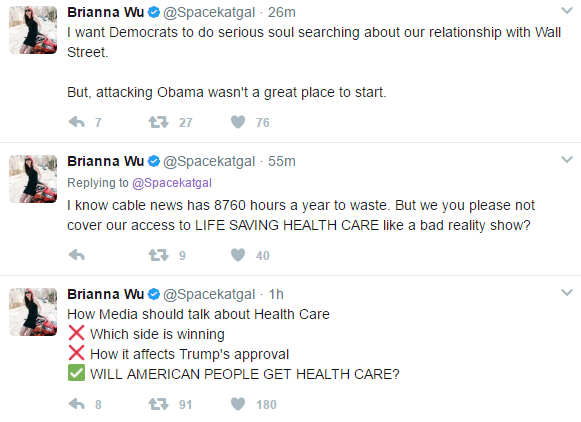Open the 55m timestamp permalink
581x422 pixels.
coord(282,161)
